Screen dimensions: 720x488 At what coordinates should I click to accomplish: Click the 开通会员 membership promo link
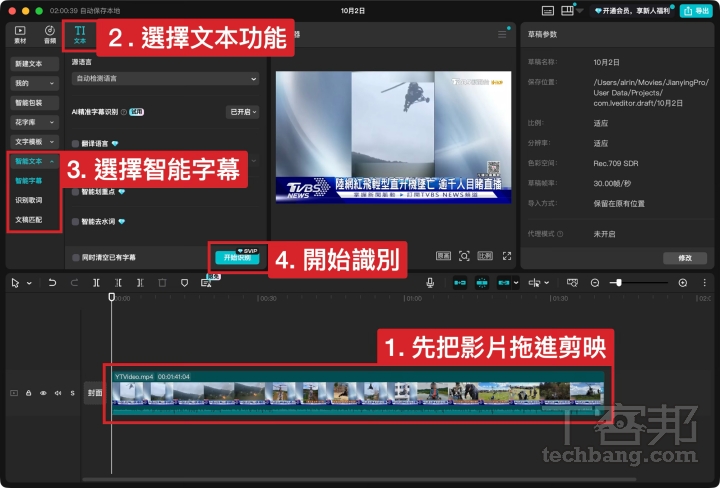tap(632, 11)
